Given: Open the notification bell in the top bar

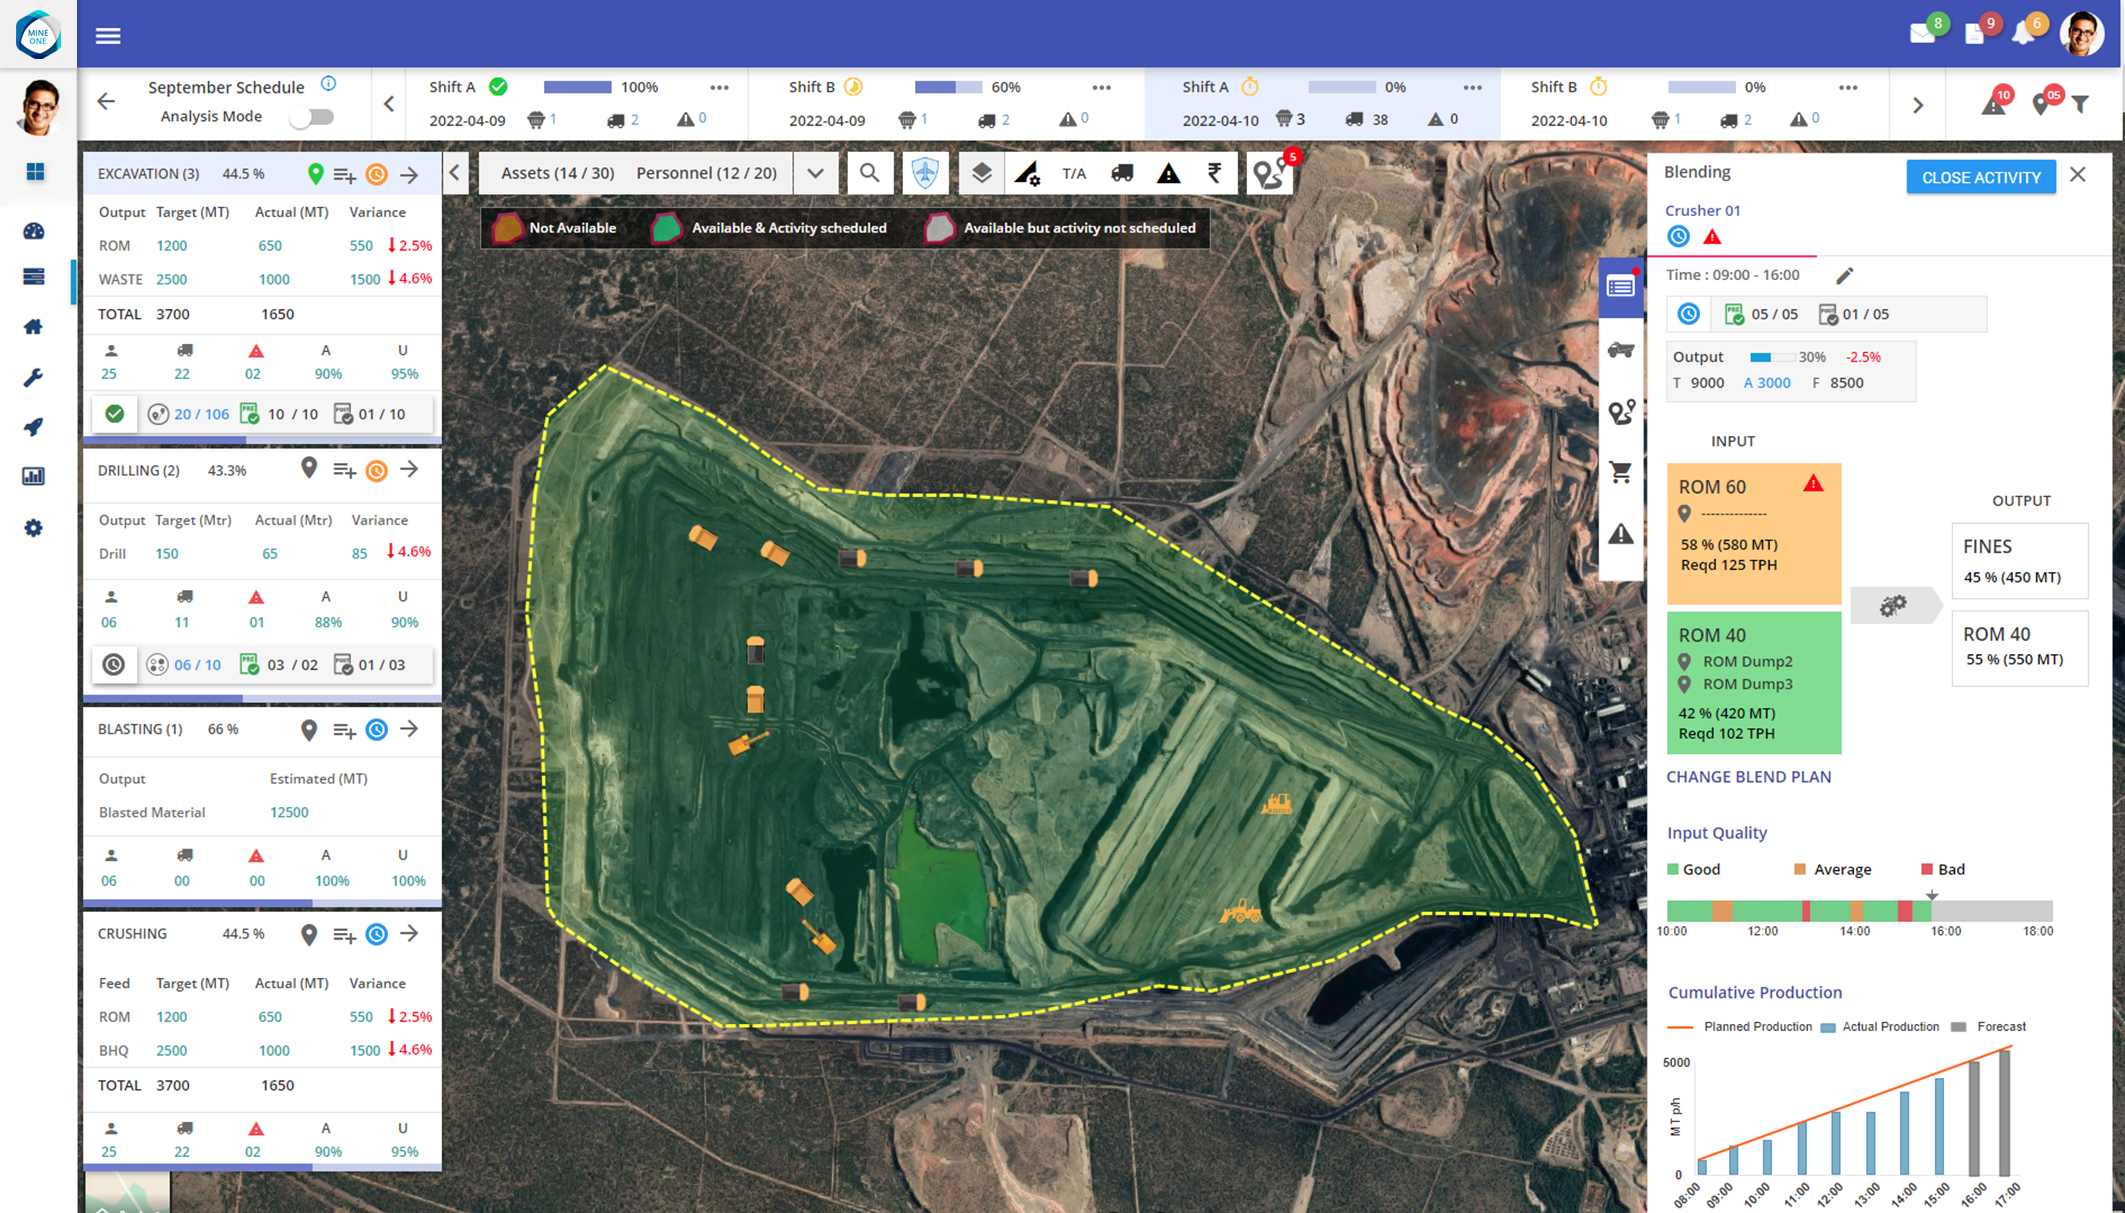Looking at the screenshot, I should coord(2024,33).
